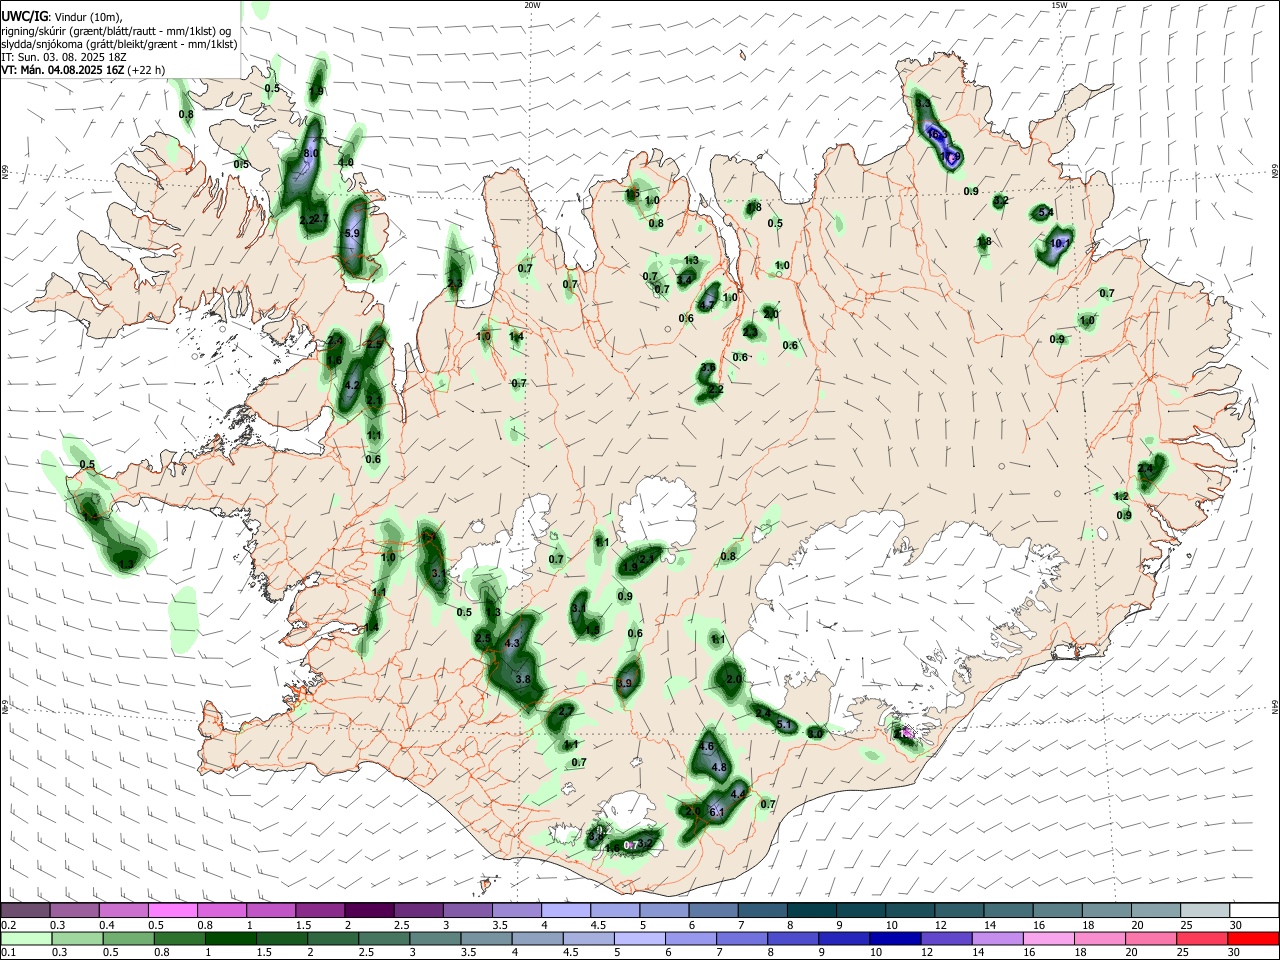The width and height of the screenshot is (1280, 960).
Task: Click the 2.4 precipitation value in the east
Action: coord(1146,467)
